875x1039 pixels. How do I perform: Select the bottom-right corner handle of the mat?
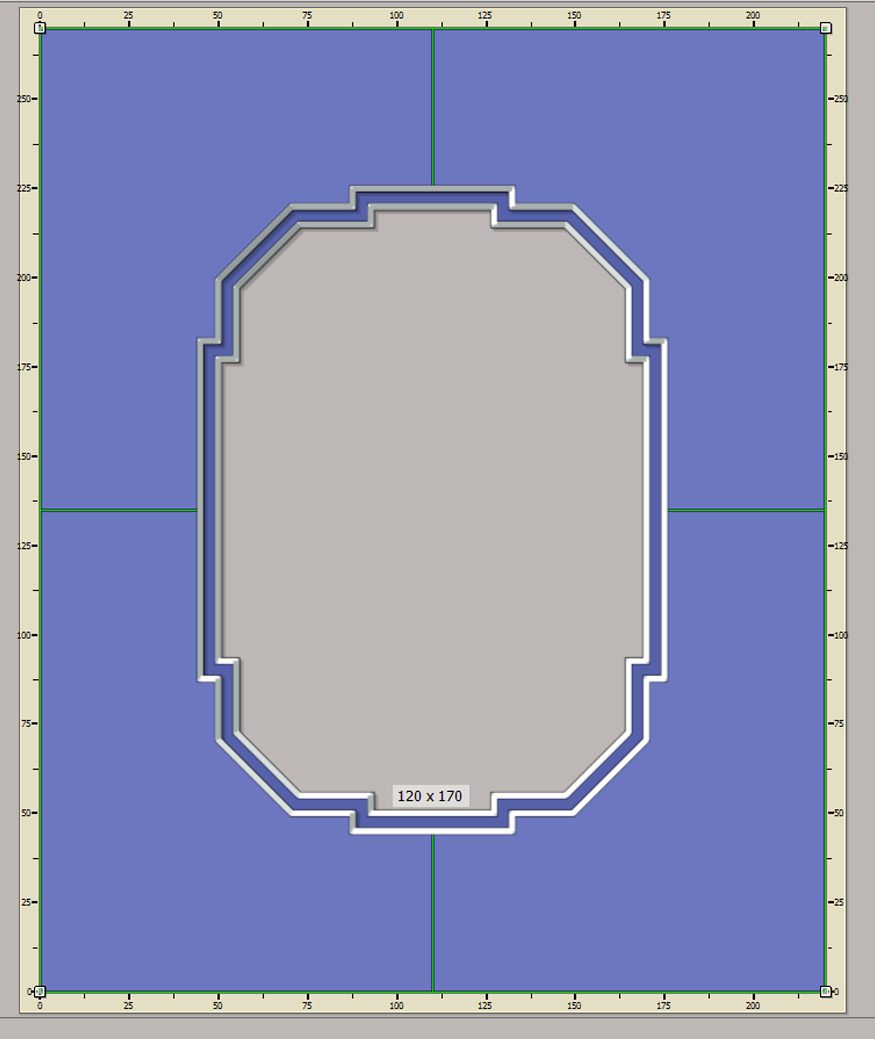click(825, 991)
